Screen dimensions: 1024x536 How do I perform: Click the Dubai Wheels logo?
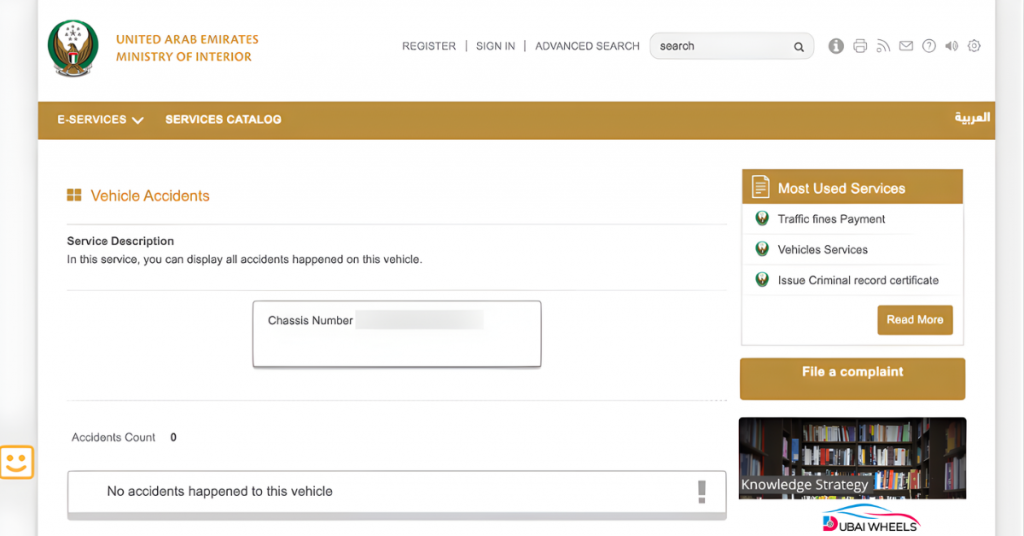[x=871, y=519]
